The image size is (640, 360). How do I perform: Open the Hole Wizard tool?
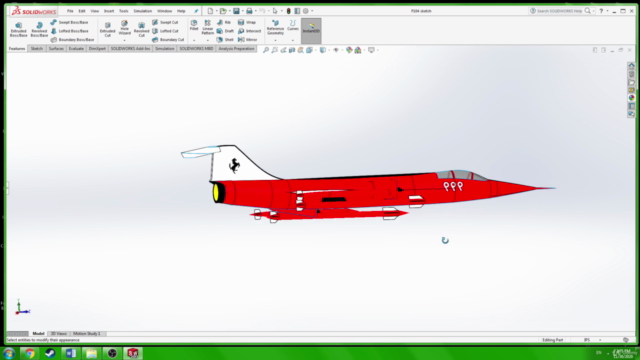[x=124, y=28]
